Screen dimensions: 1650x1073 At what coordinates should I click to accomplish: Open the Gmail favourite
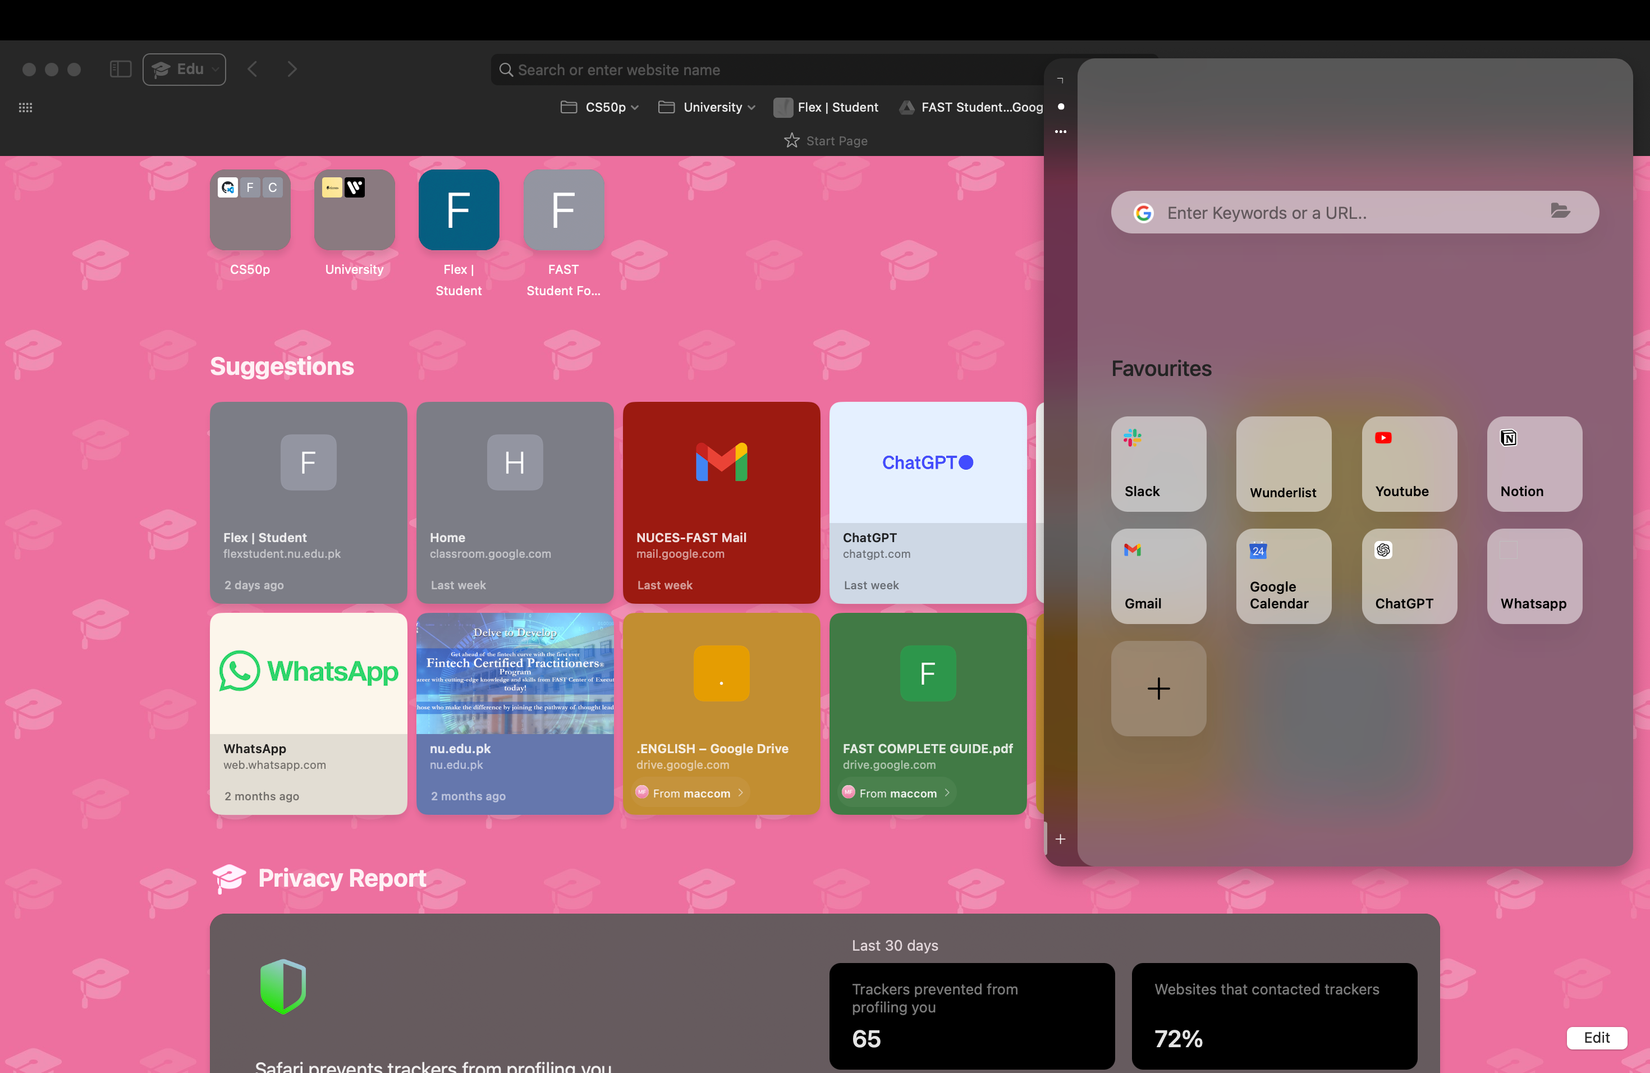(1158, 576)
